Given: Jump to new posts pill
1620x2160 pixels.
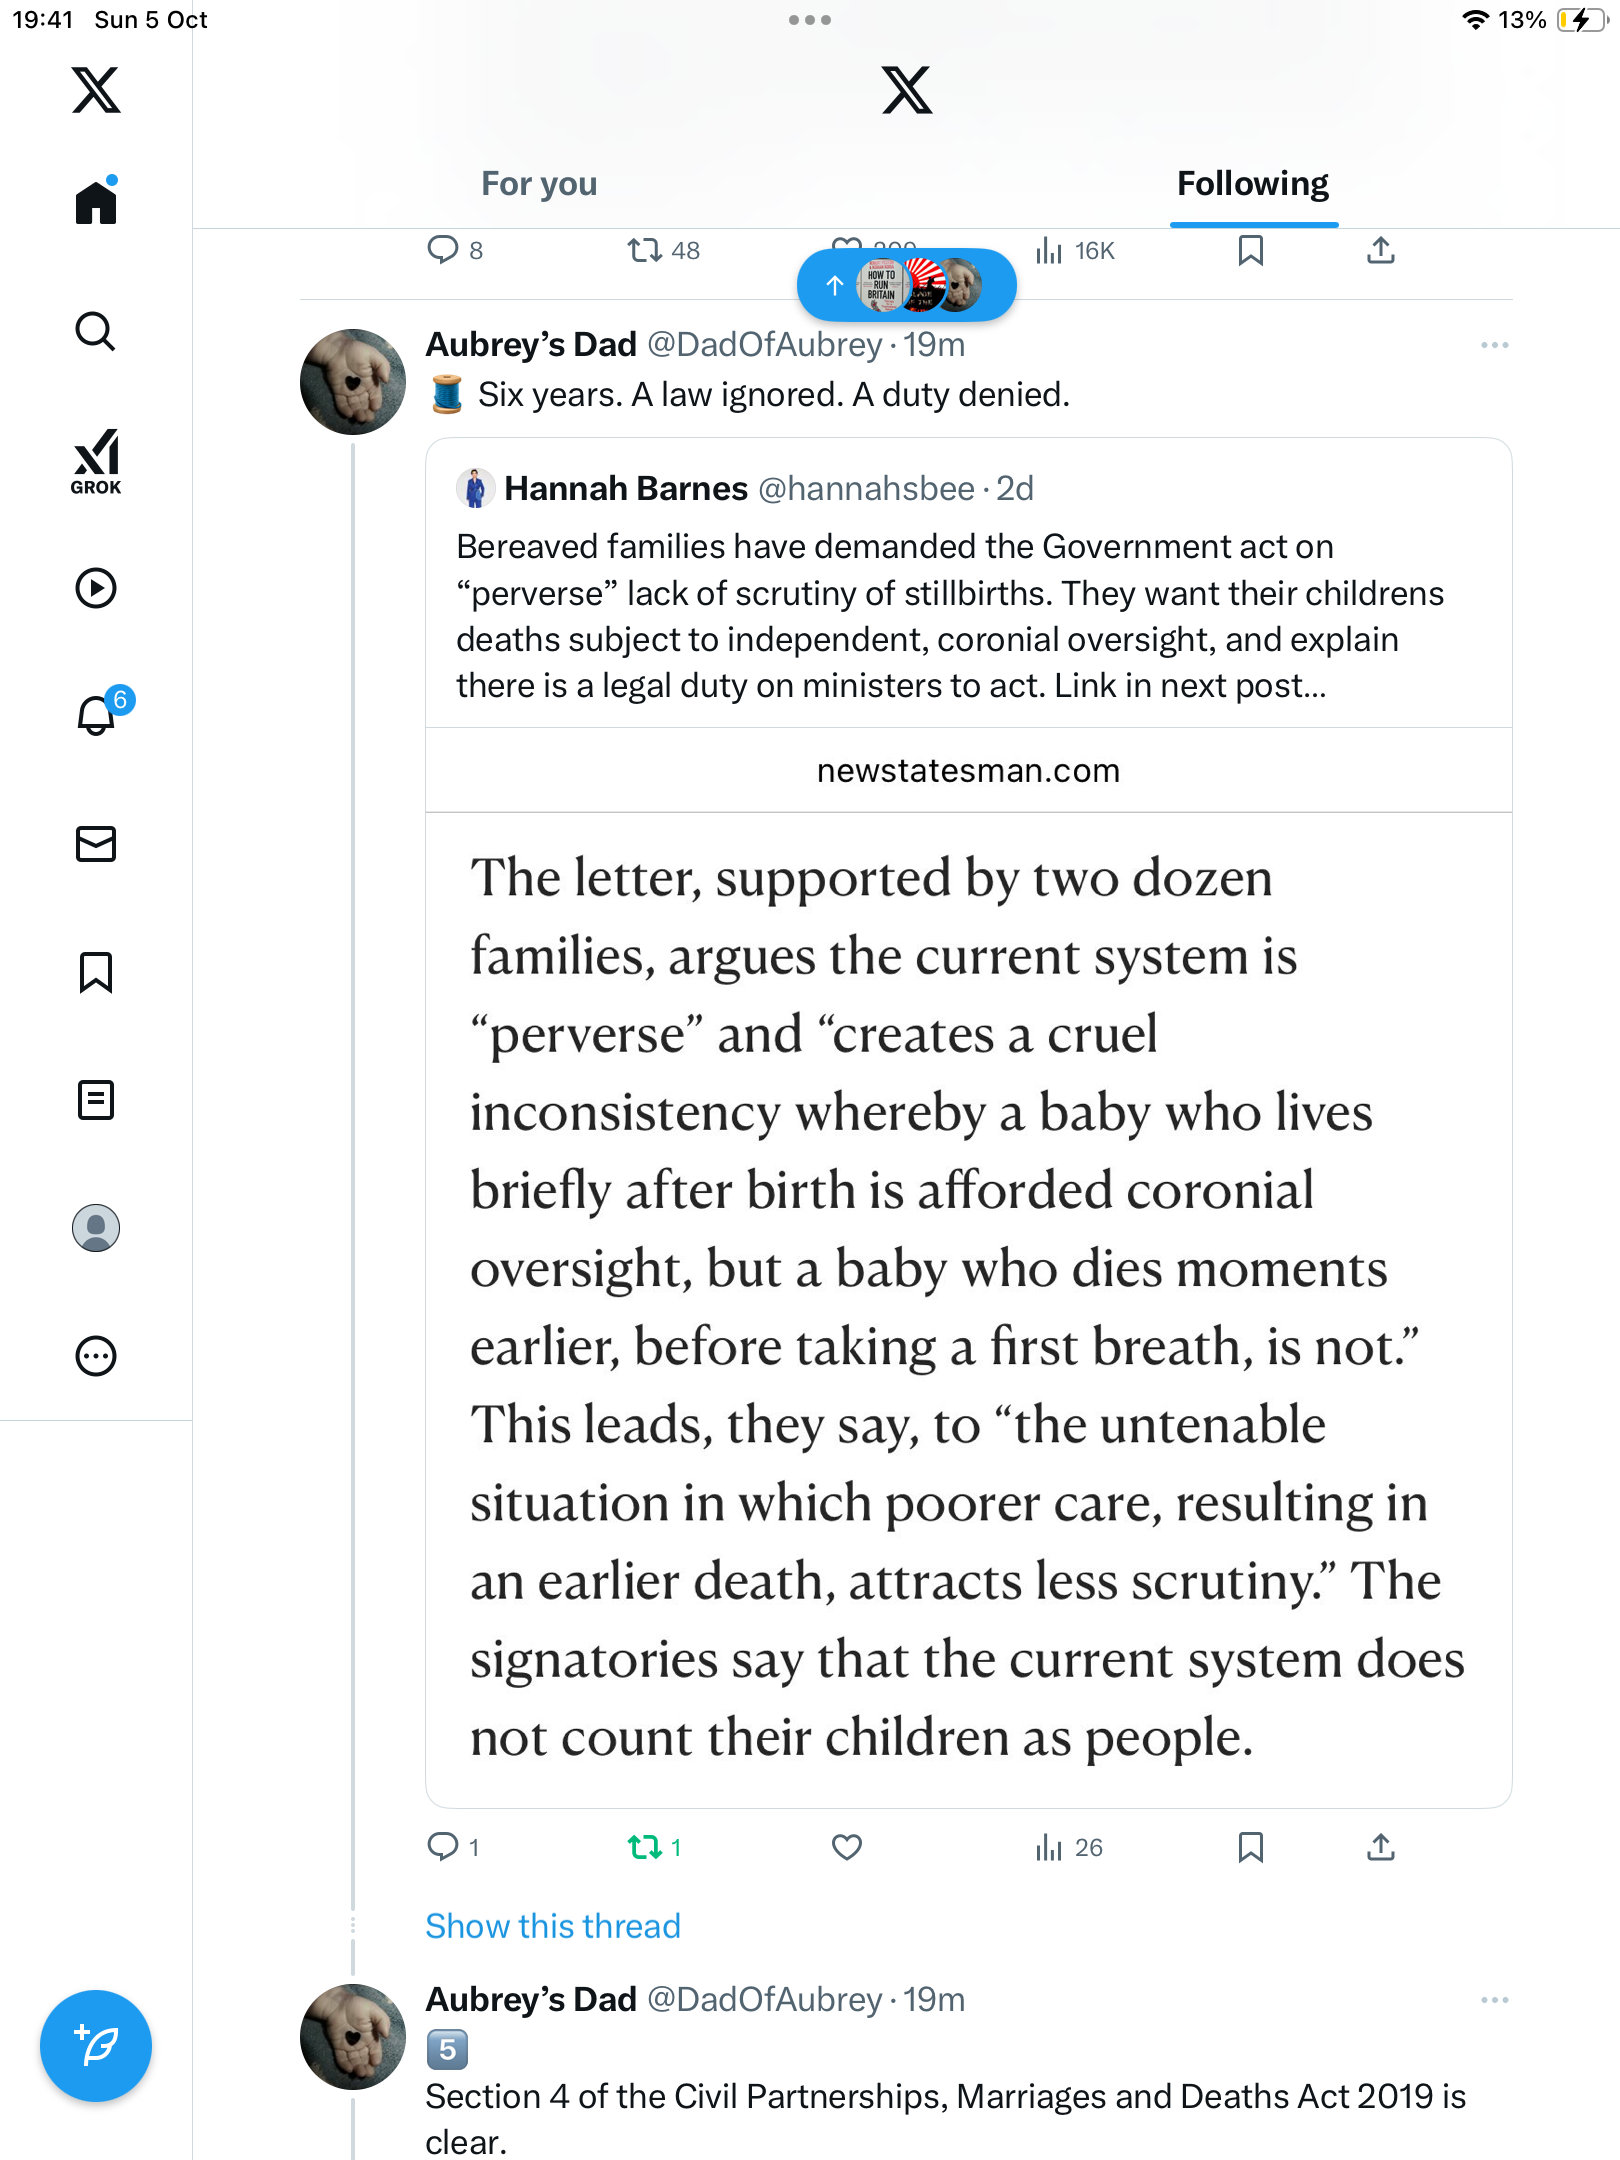Looking at the screenshot, I should [907, 286].
